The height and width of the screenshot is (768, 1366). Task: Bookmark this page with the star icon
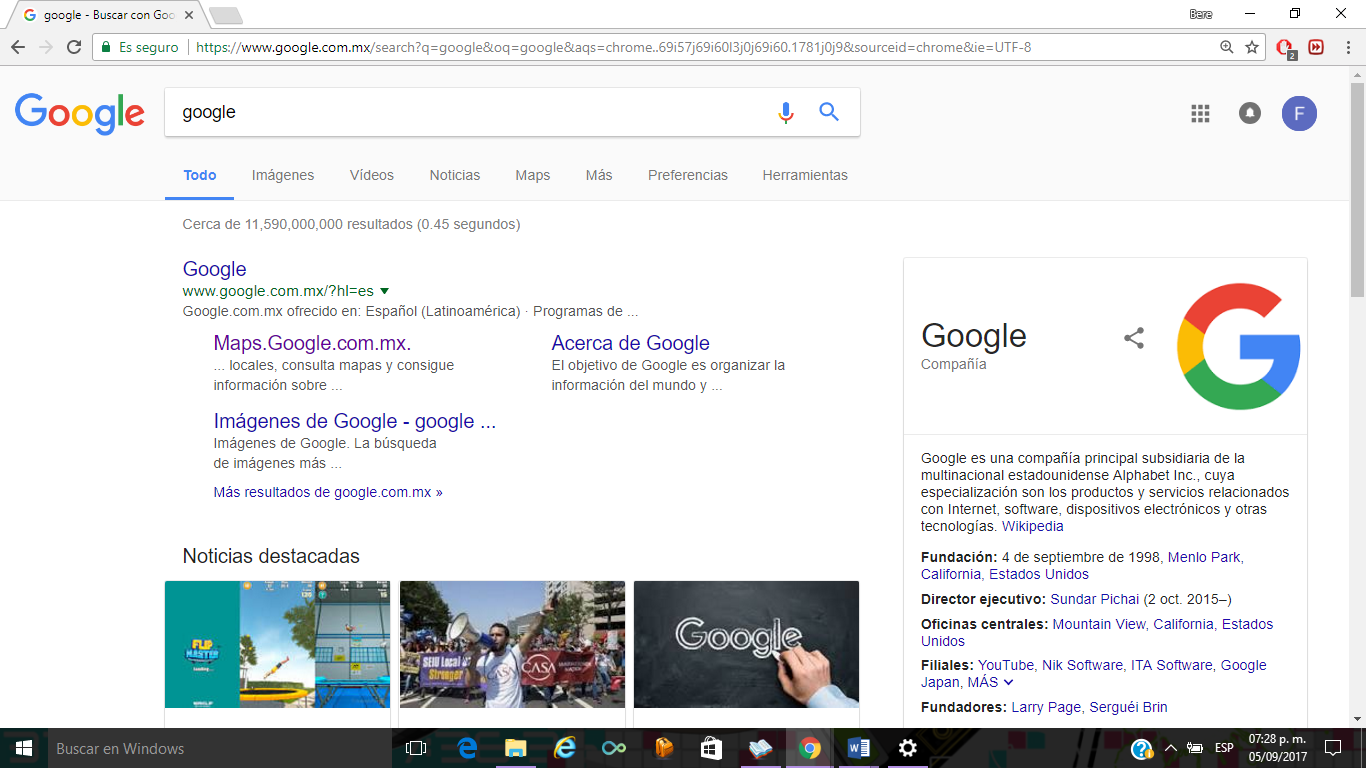click(x=1254, y=46)
